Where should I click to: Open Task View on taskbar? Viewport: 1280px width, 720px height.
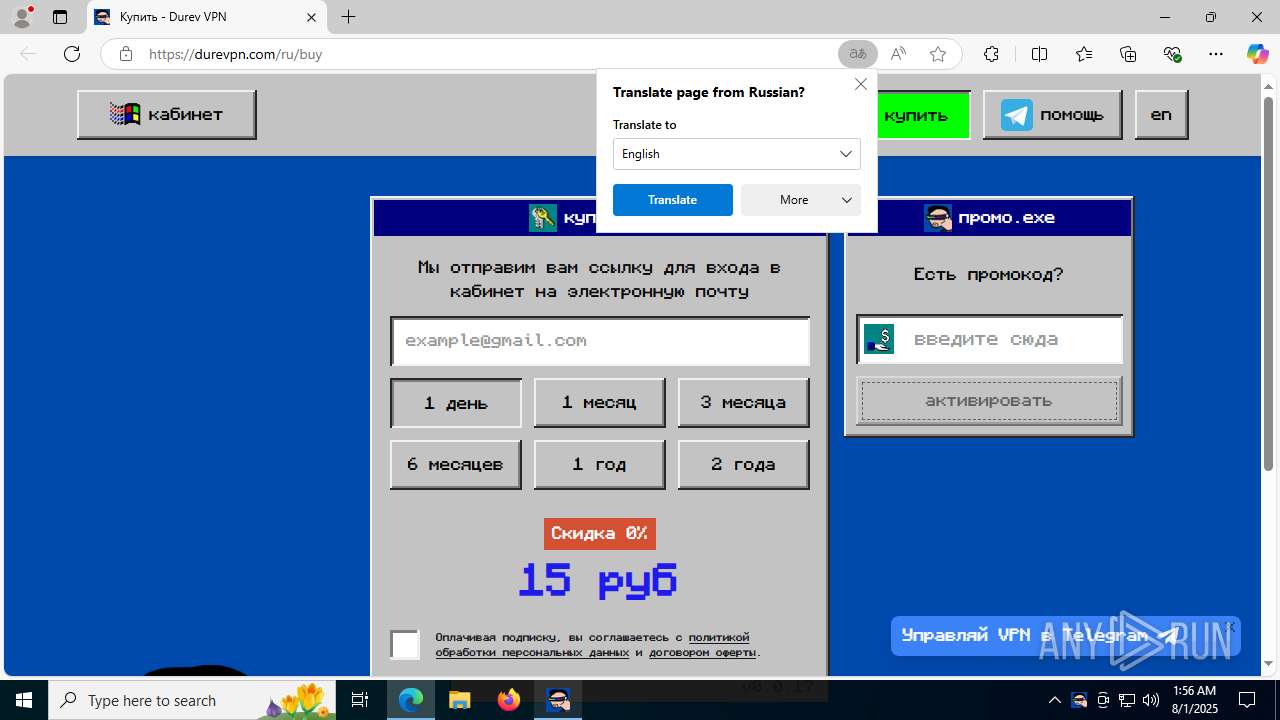(361, 700)
